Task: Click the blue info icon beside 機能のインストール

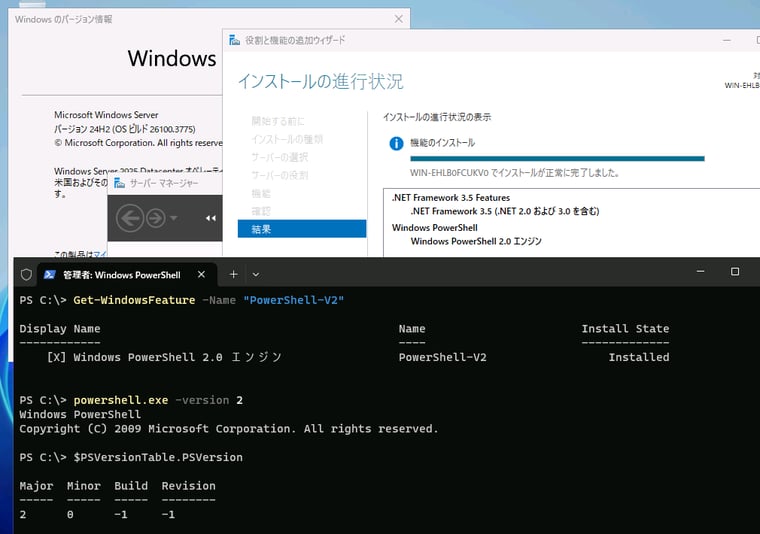Action: point(396,143)
